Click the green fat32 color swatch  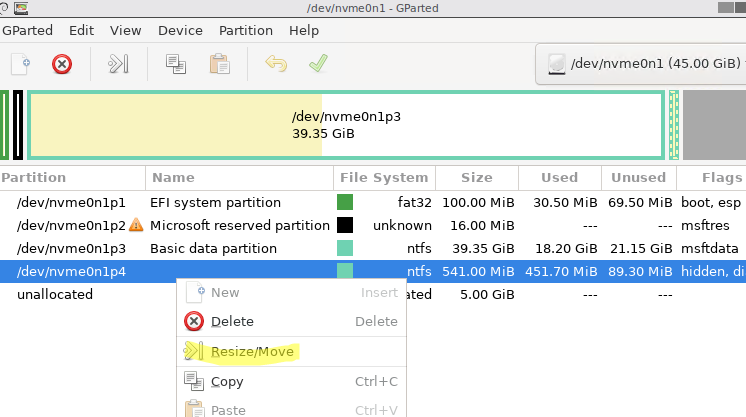pyautogui.click(x=345, y=202)
